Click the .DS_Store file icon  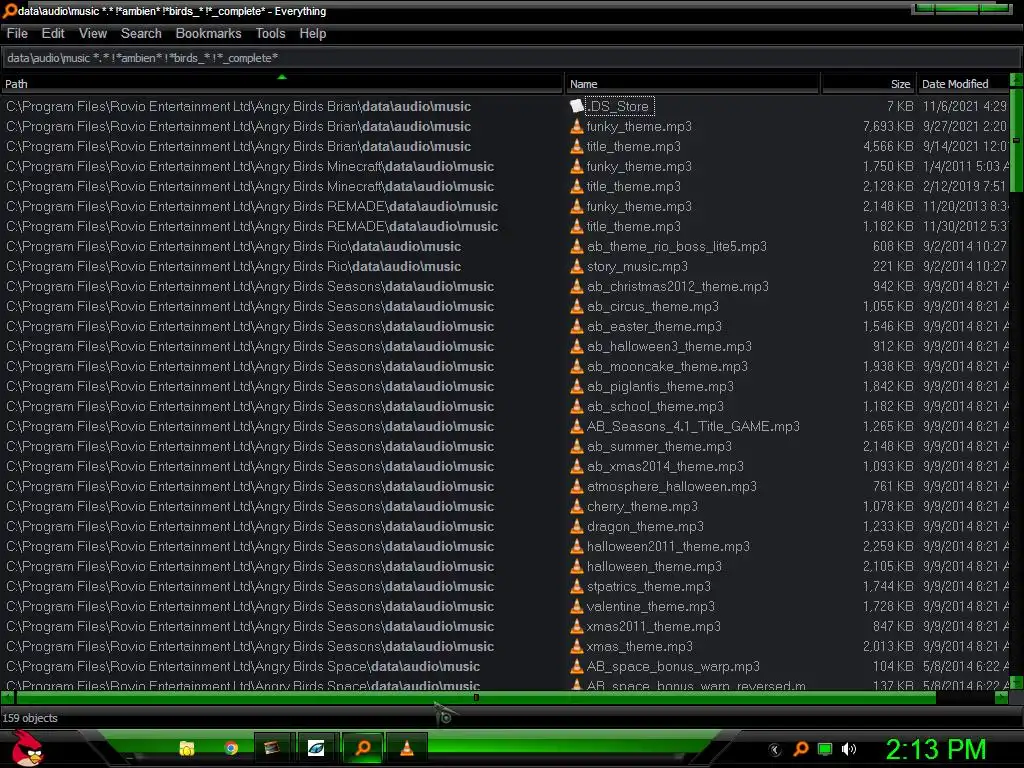click(576, 106)
